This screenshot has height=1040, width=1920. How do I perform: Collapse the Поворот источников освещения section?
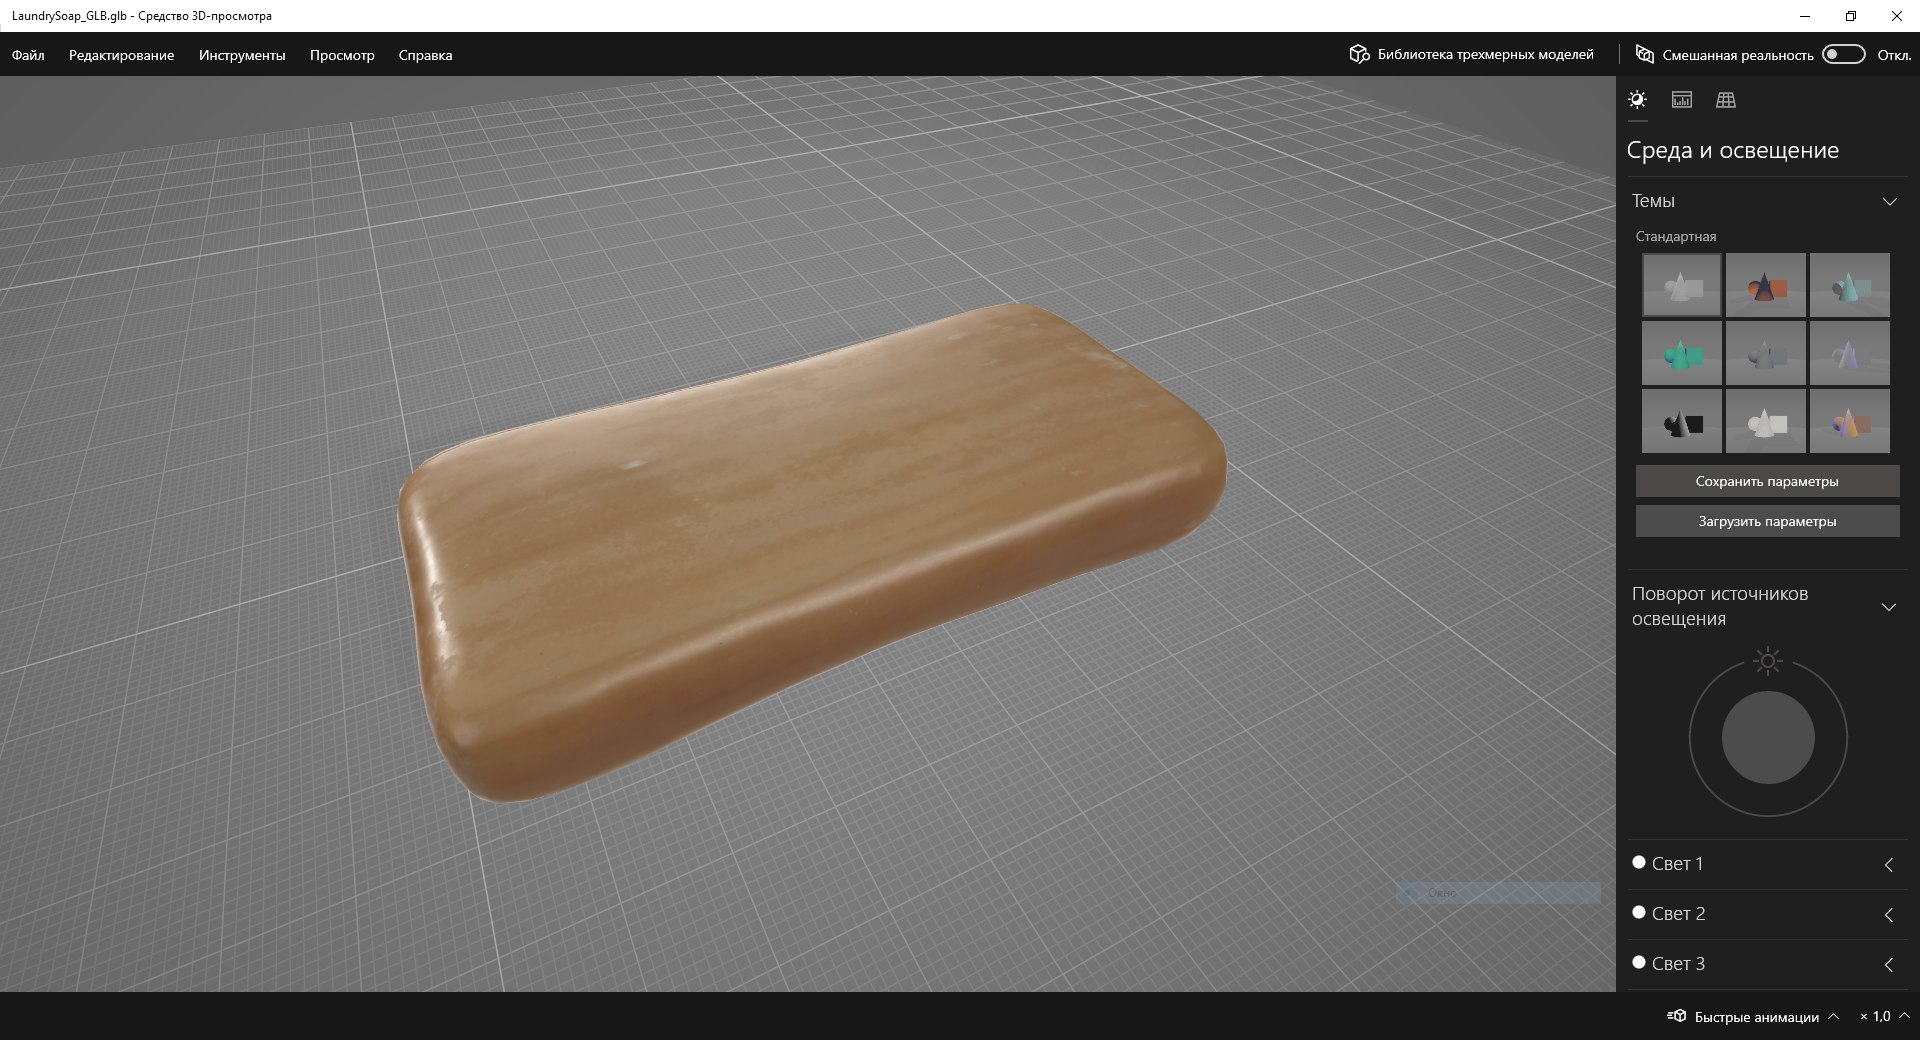point(1889,607)
